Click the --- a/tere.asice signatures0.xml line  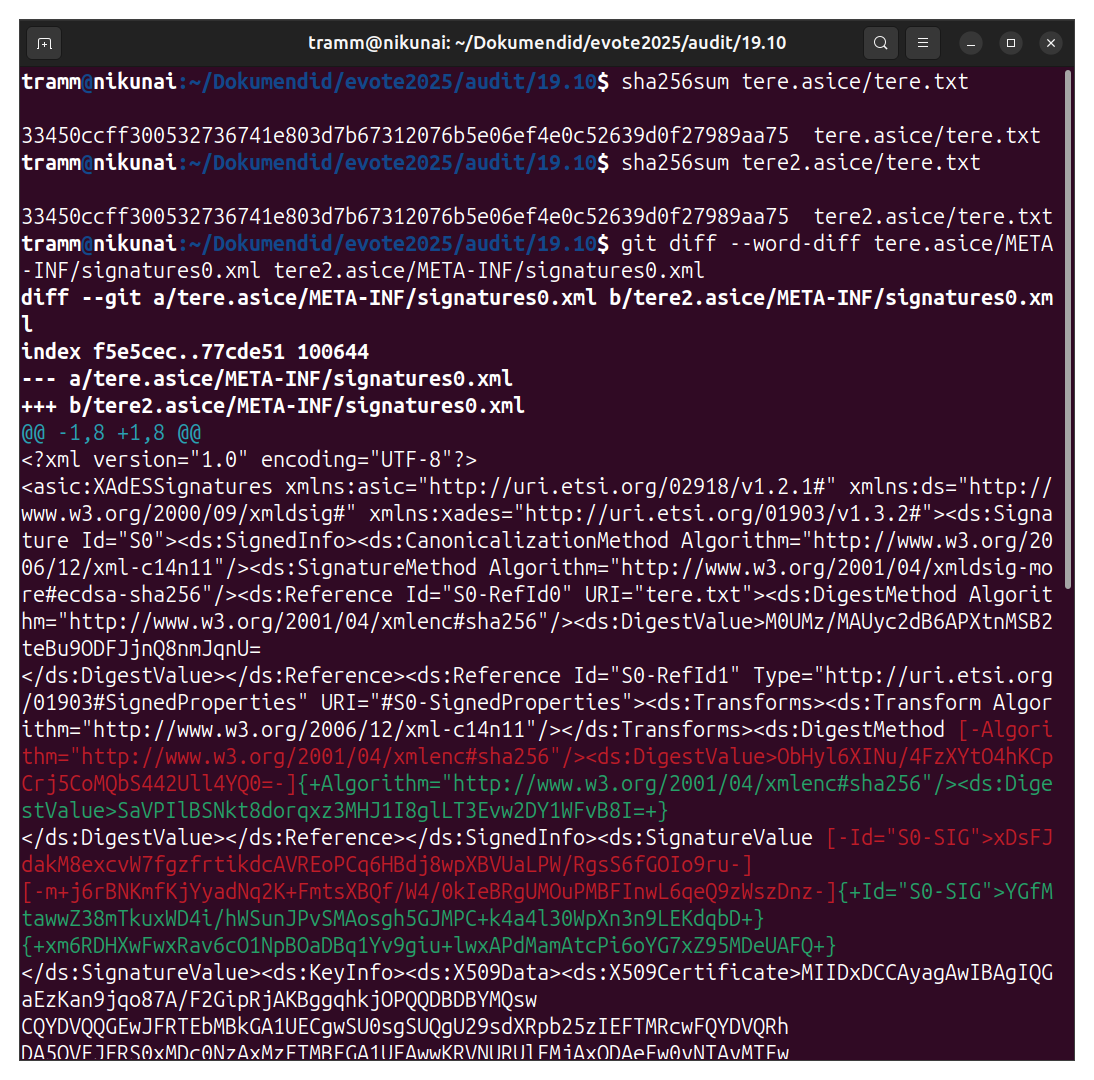pyautogui.click(x=267, y=379)
